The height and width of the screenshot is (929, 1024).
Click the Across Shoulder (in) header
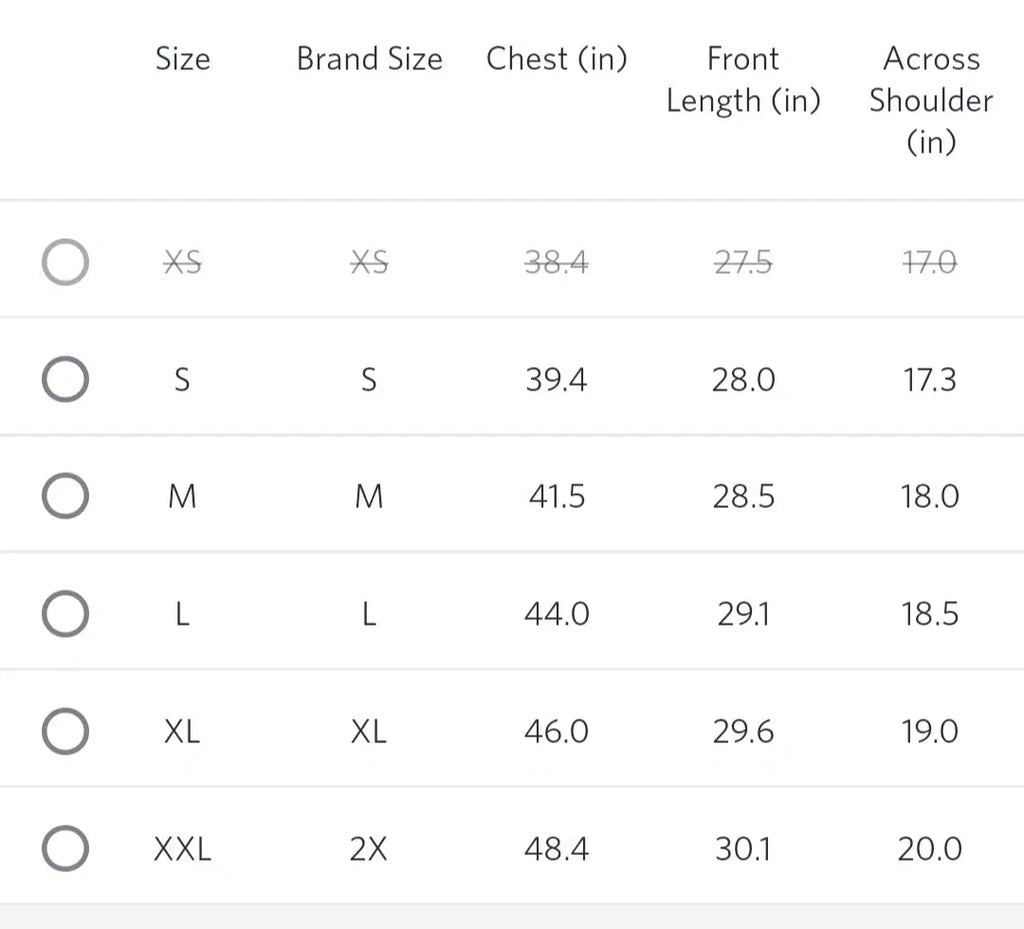point(930,100)
